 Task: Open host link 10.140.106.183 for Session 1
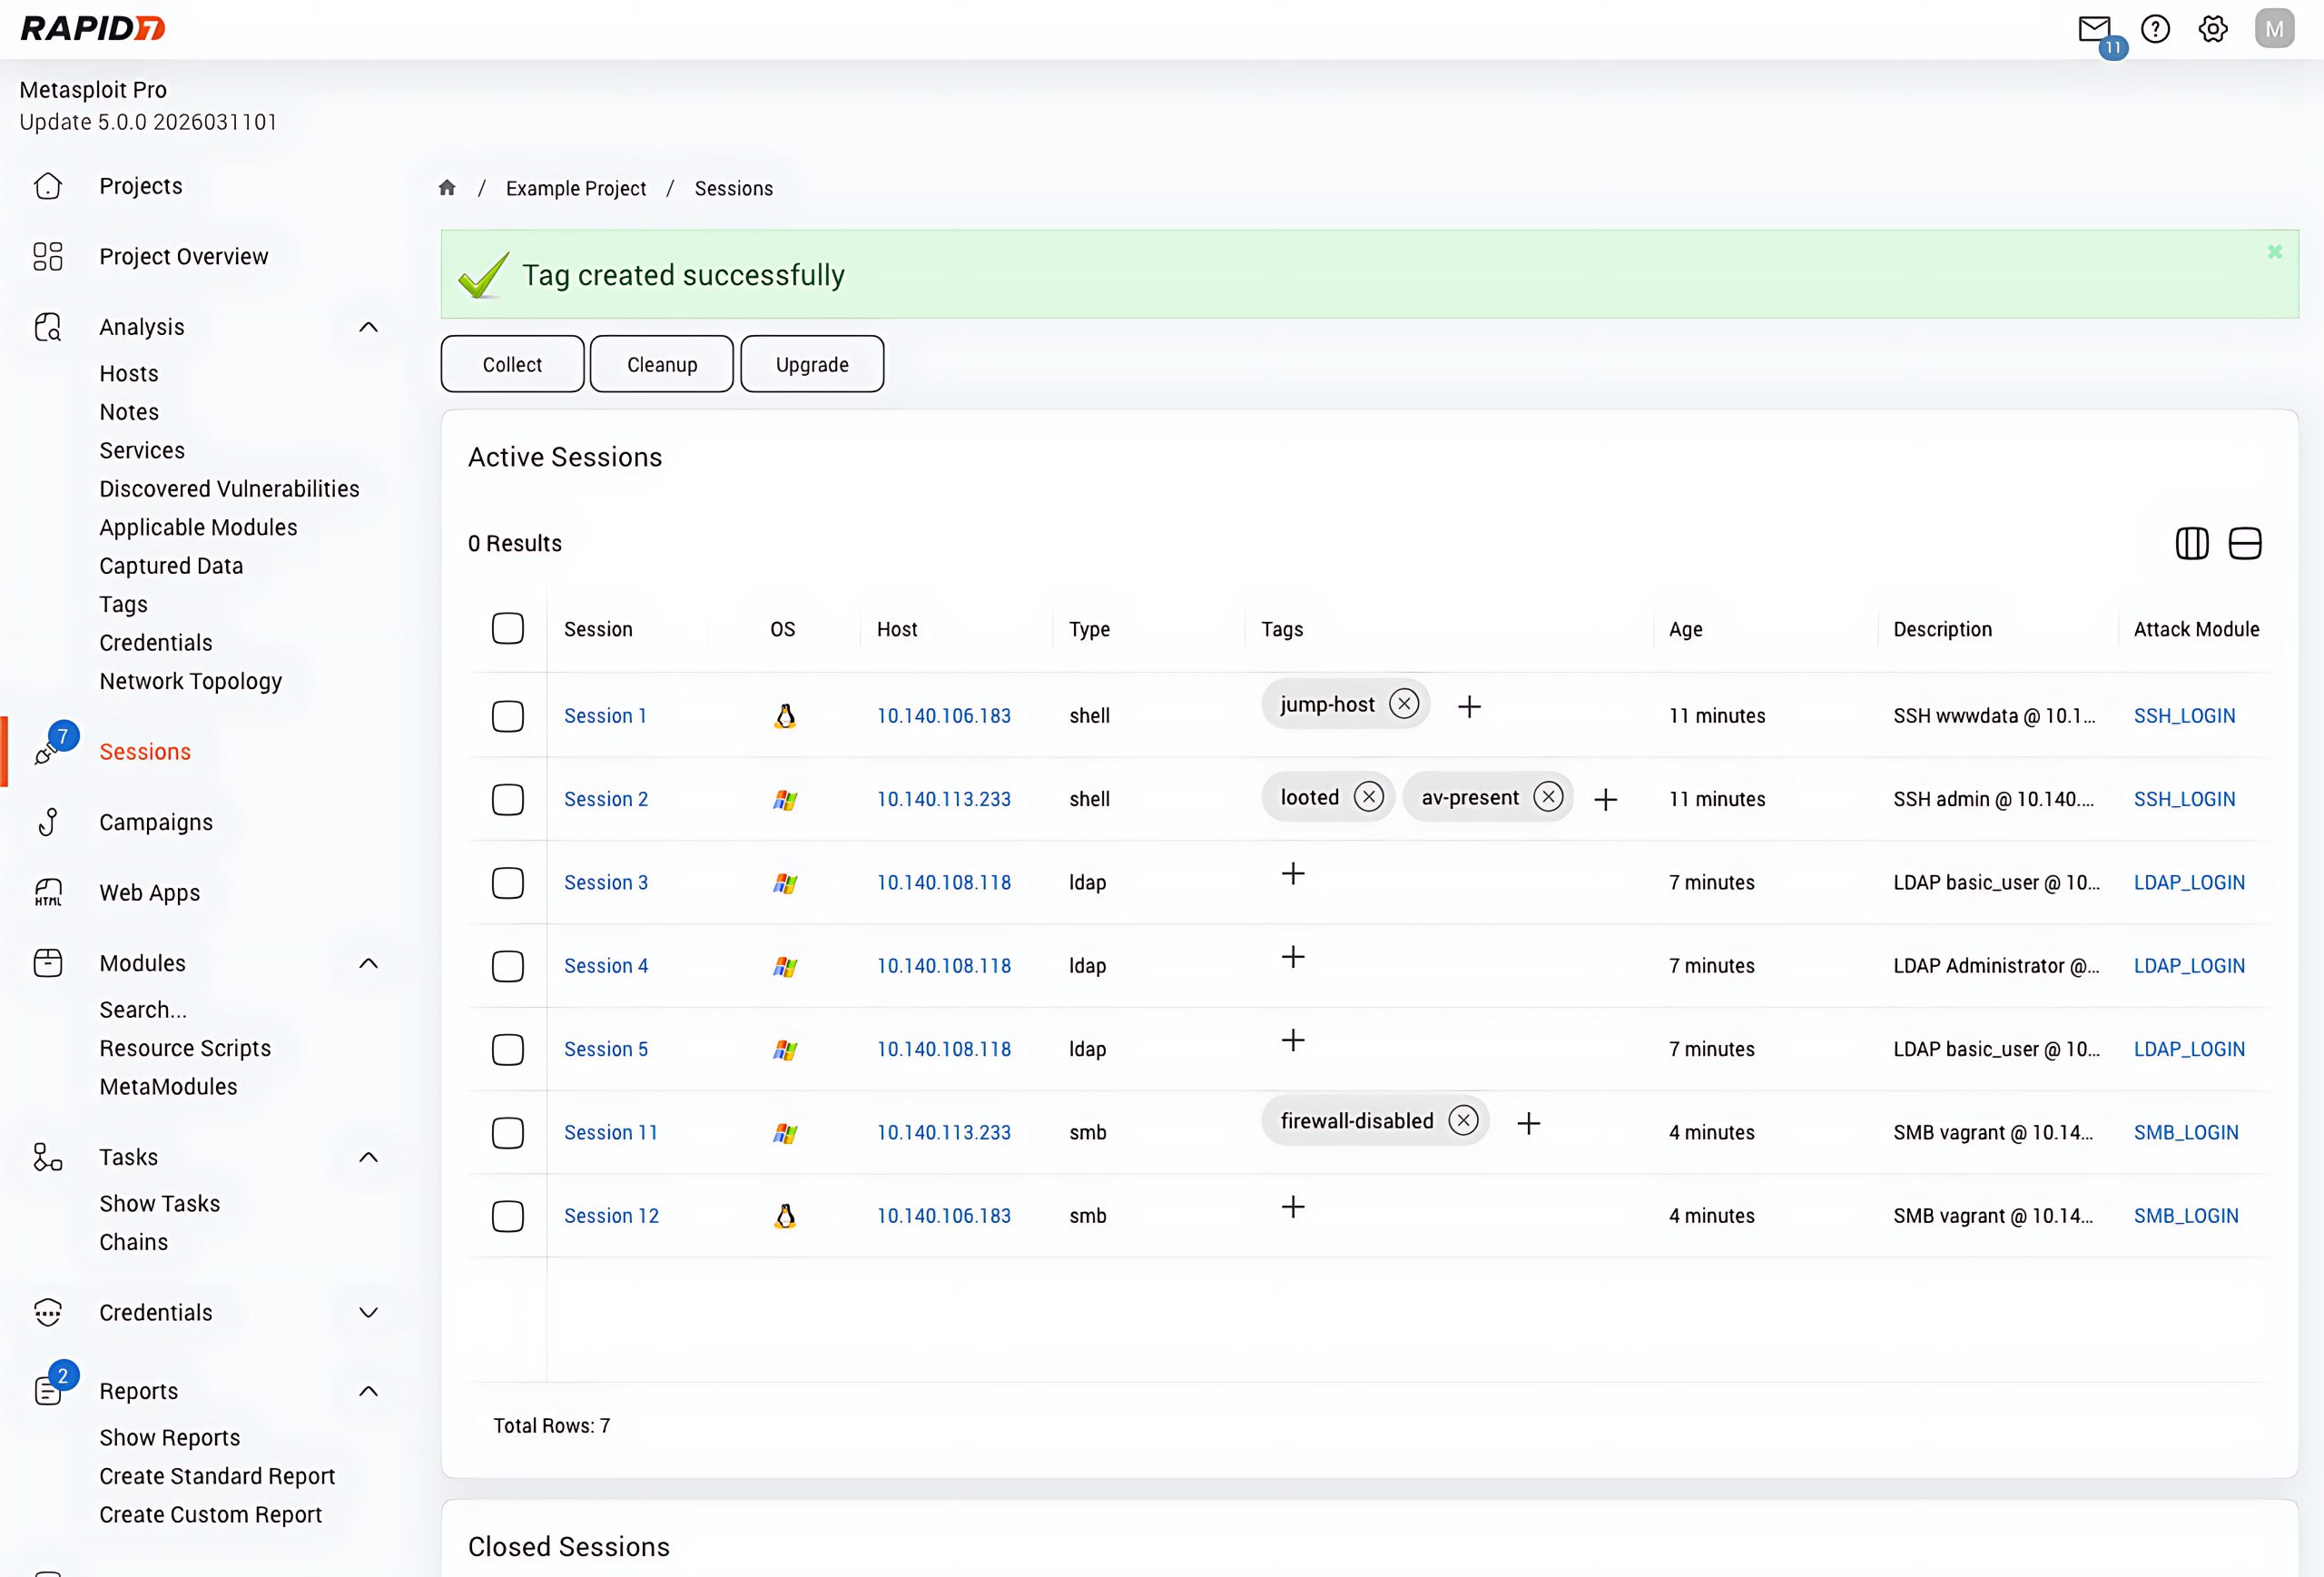[x=943, y=716]
